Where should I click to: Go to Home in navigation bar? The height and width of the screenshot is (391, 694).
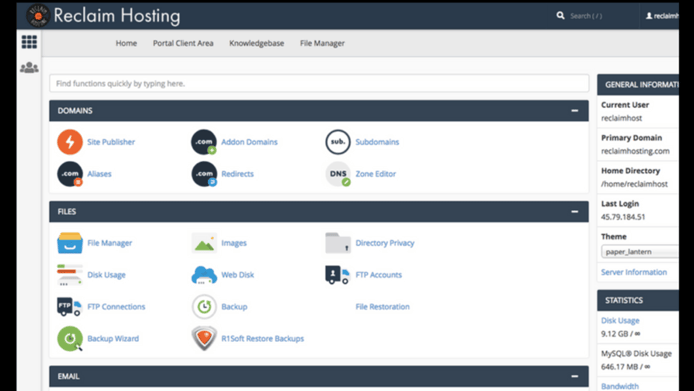pos(126,43)
